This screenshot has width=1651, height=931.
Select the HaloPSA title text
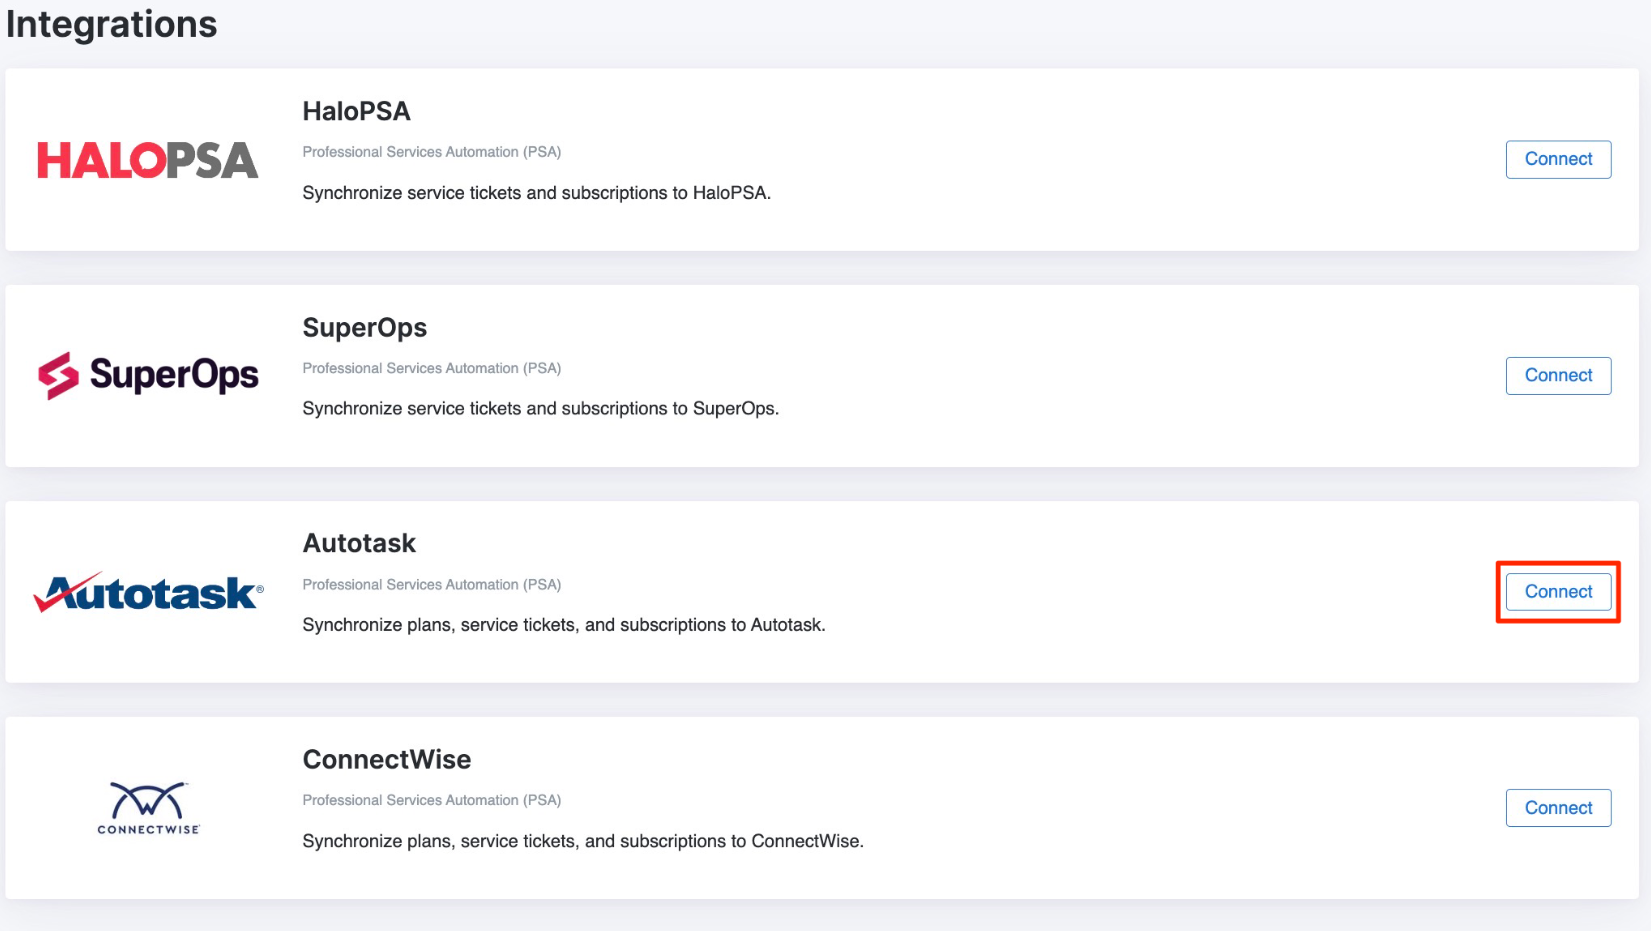click(x=356, y=111)
